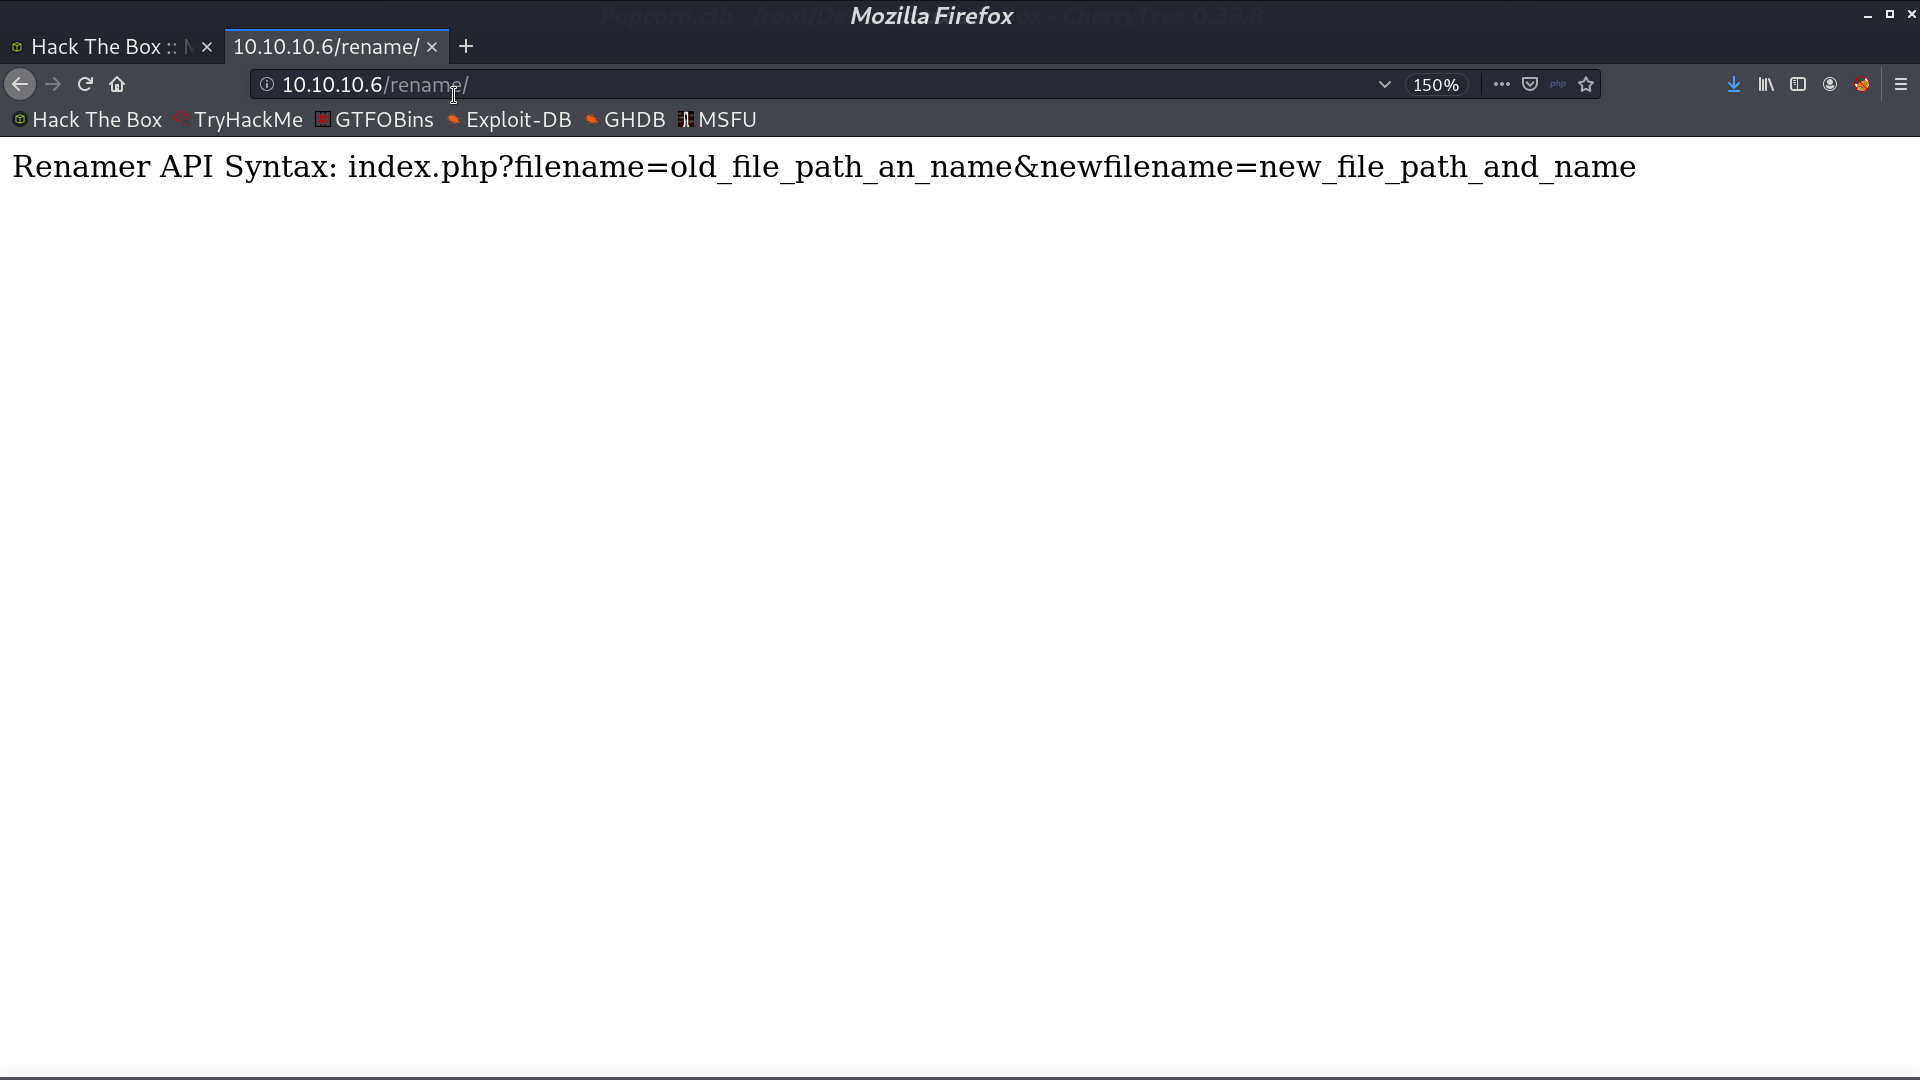Go forward using the forward arrow
This screenshot has height=1080, width=1920.
(54, 85)
